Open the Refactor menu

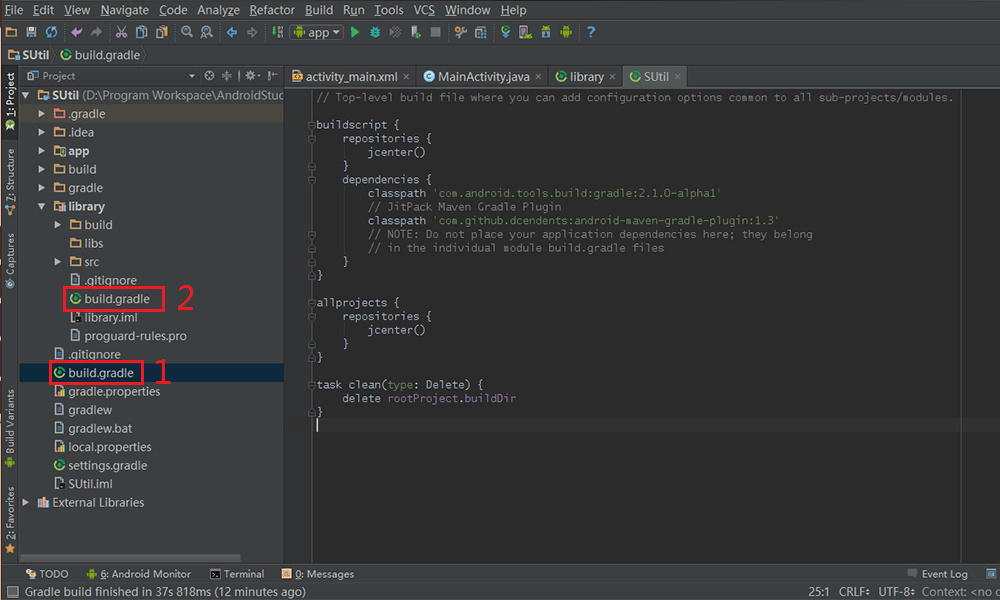[x=272, y=10]
